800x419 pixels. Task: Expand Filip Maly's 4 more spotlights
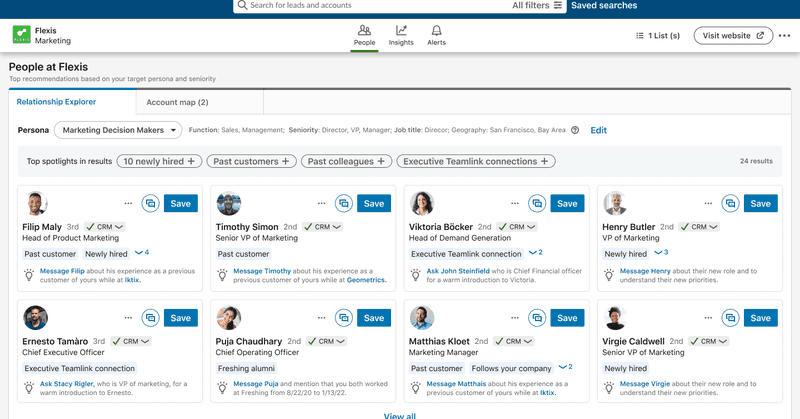(142, 253)
